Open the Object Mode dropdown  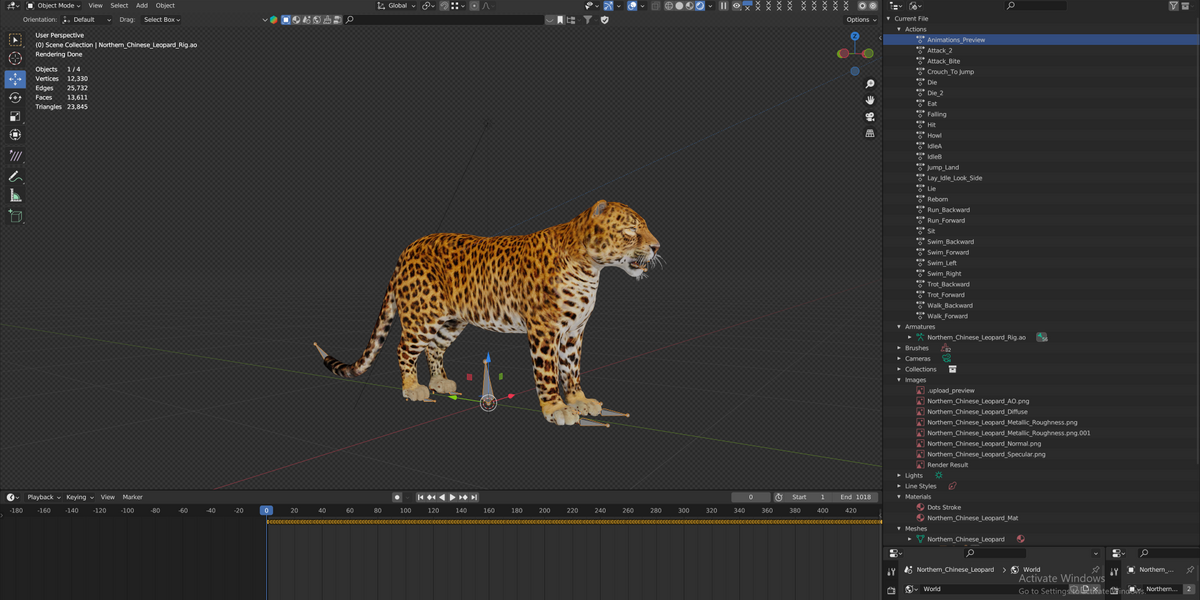[53, 6]
